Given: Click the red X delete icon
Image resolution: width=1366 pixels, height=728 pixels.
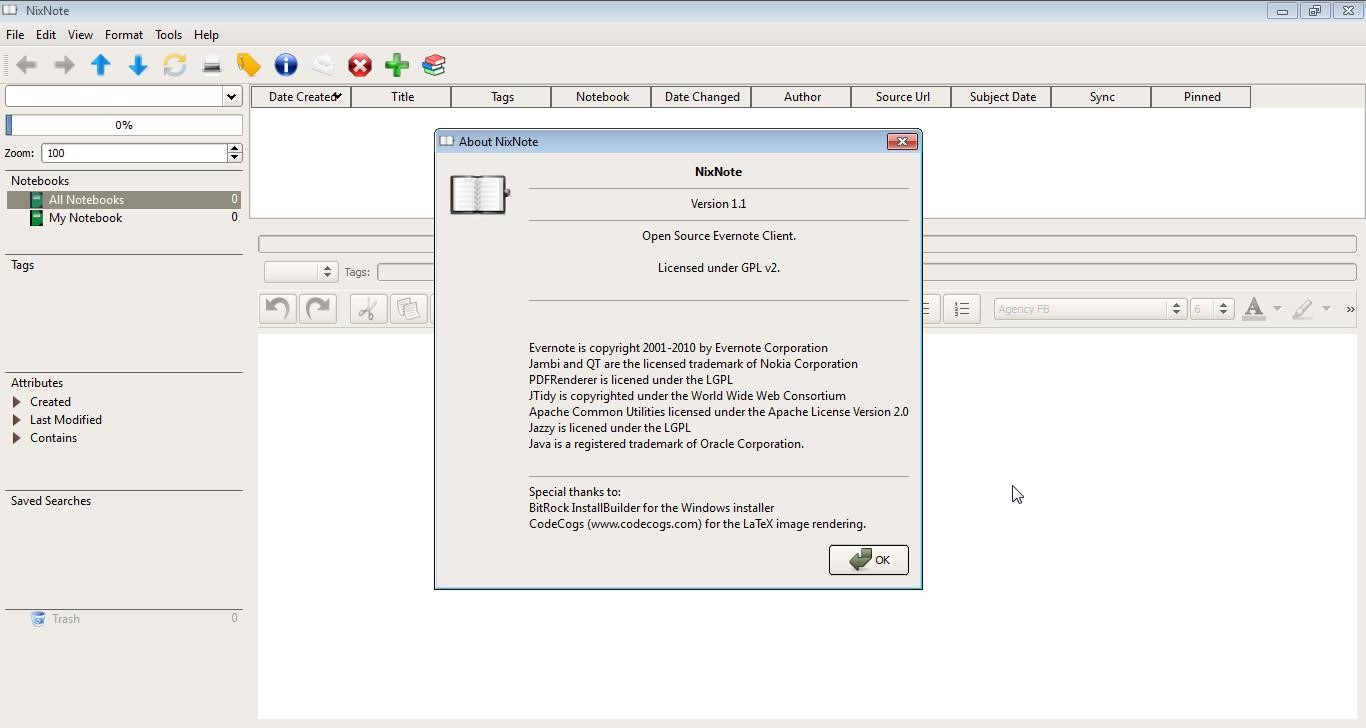Looking at the screenshot, I should point(359,66).
